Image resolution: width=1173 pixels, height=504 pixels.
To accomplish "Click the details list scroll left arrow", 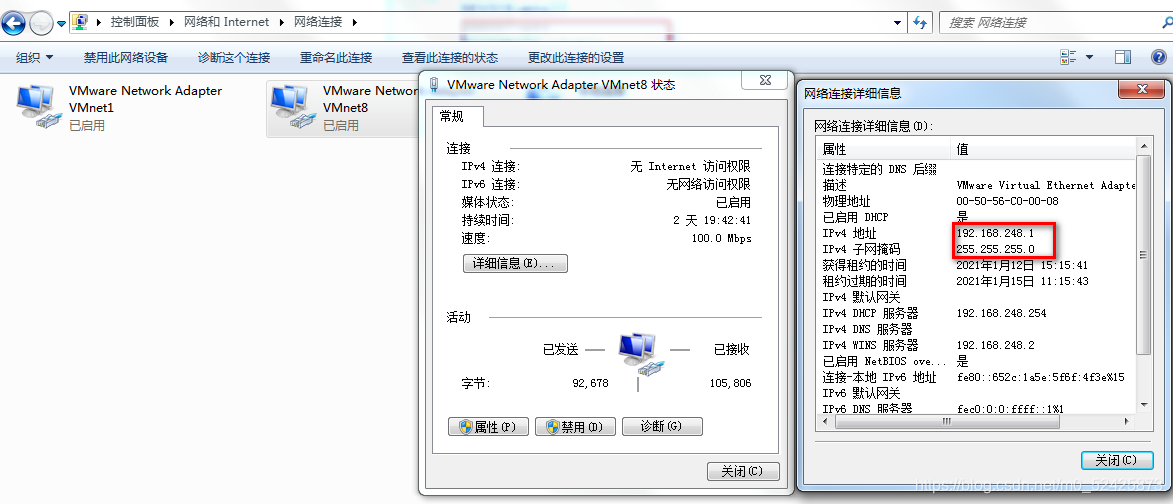I will pos(824,422).
